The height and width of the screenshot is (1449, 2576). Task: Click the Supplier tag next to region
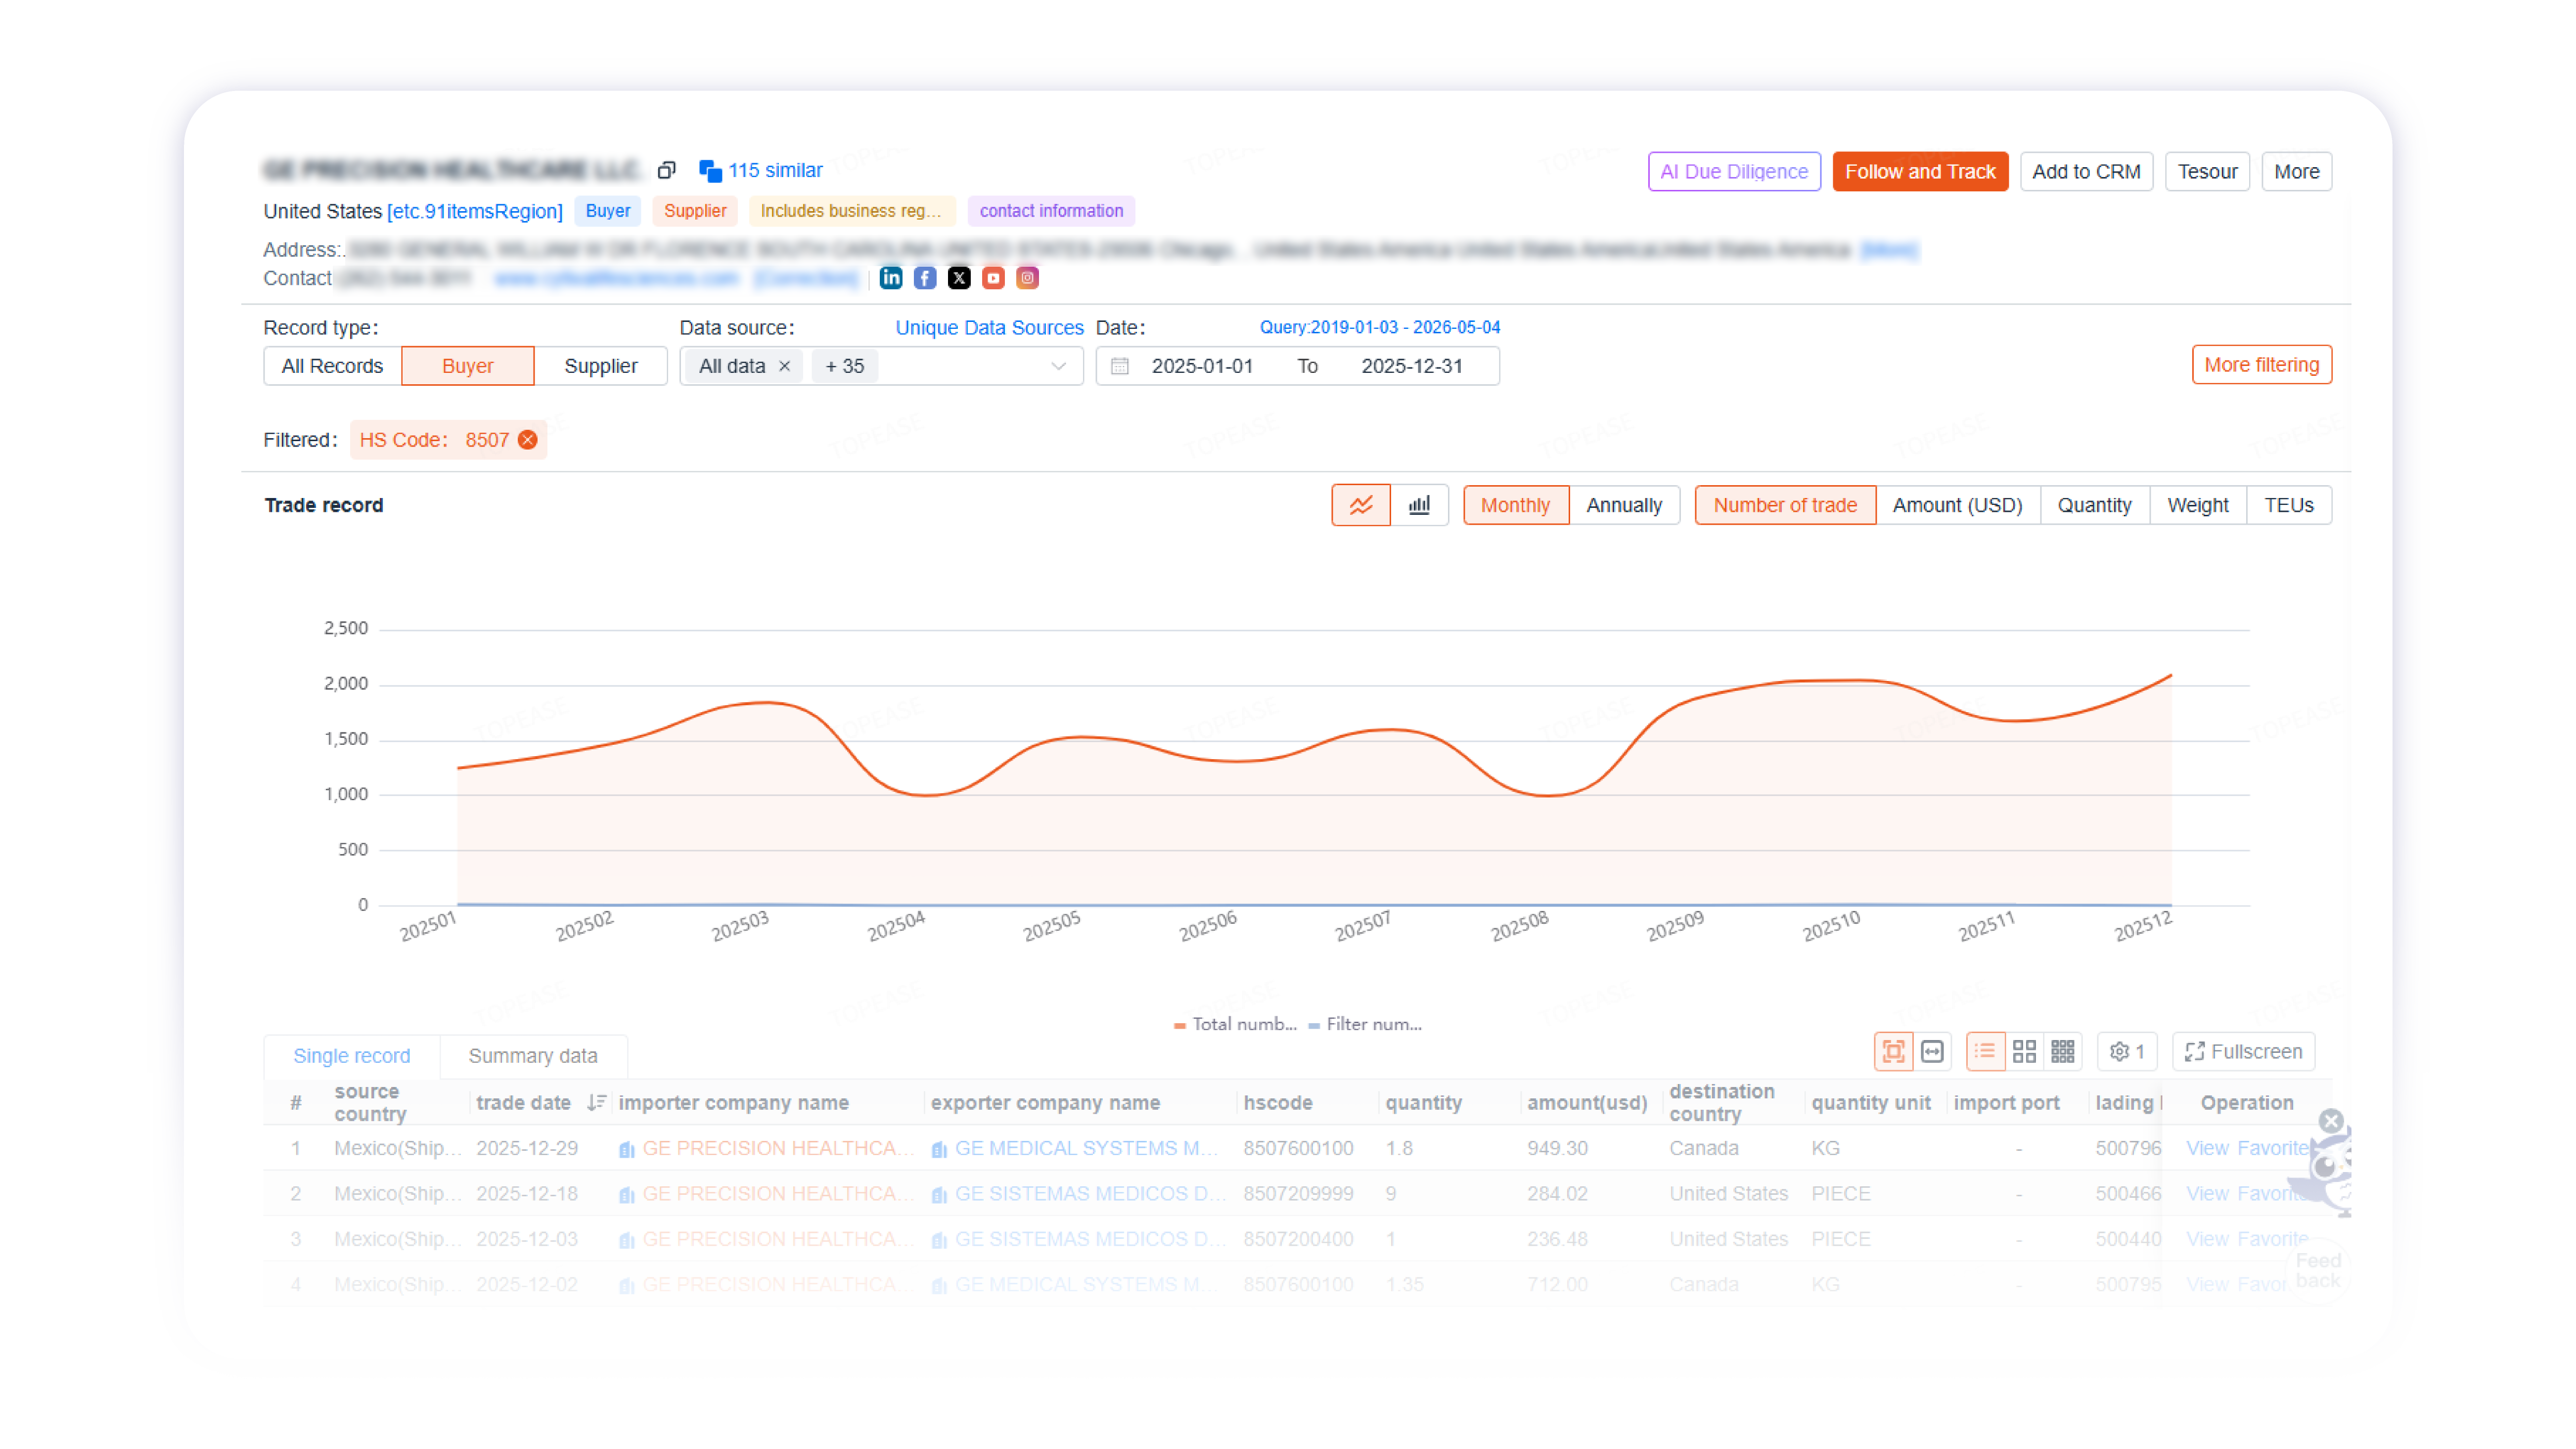point(695,211)
